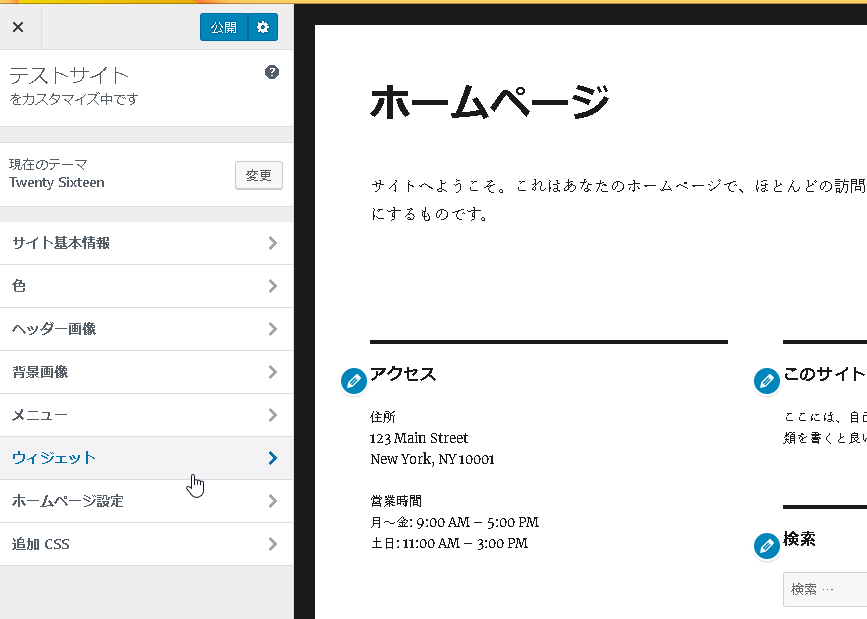Click the chevron arrow on the ウィジェット row
Screen dimensions: 867x619
[273, 458]
